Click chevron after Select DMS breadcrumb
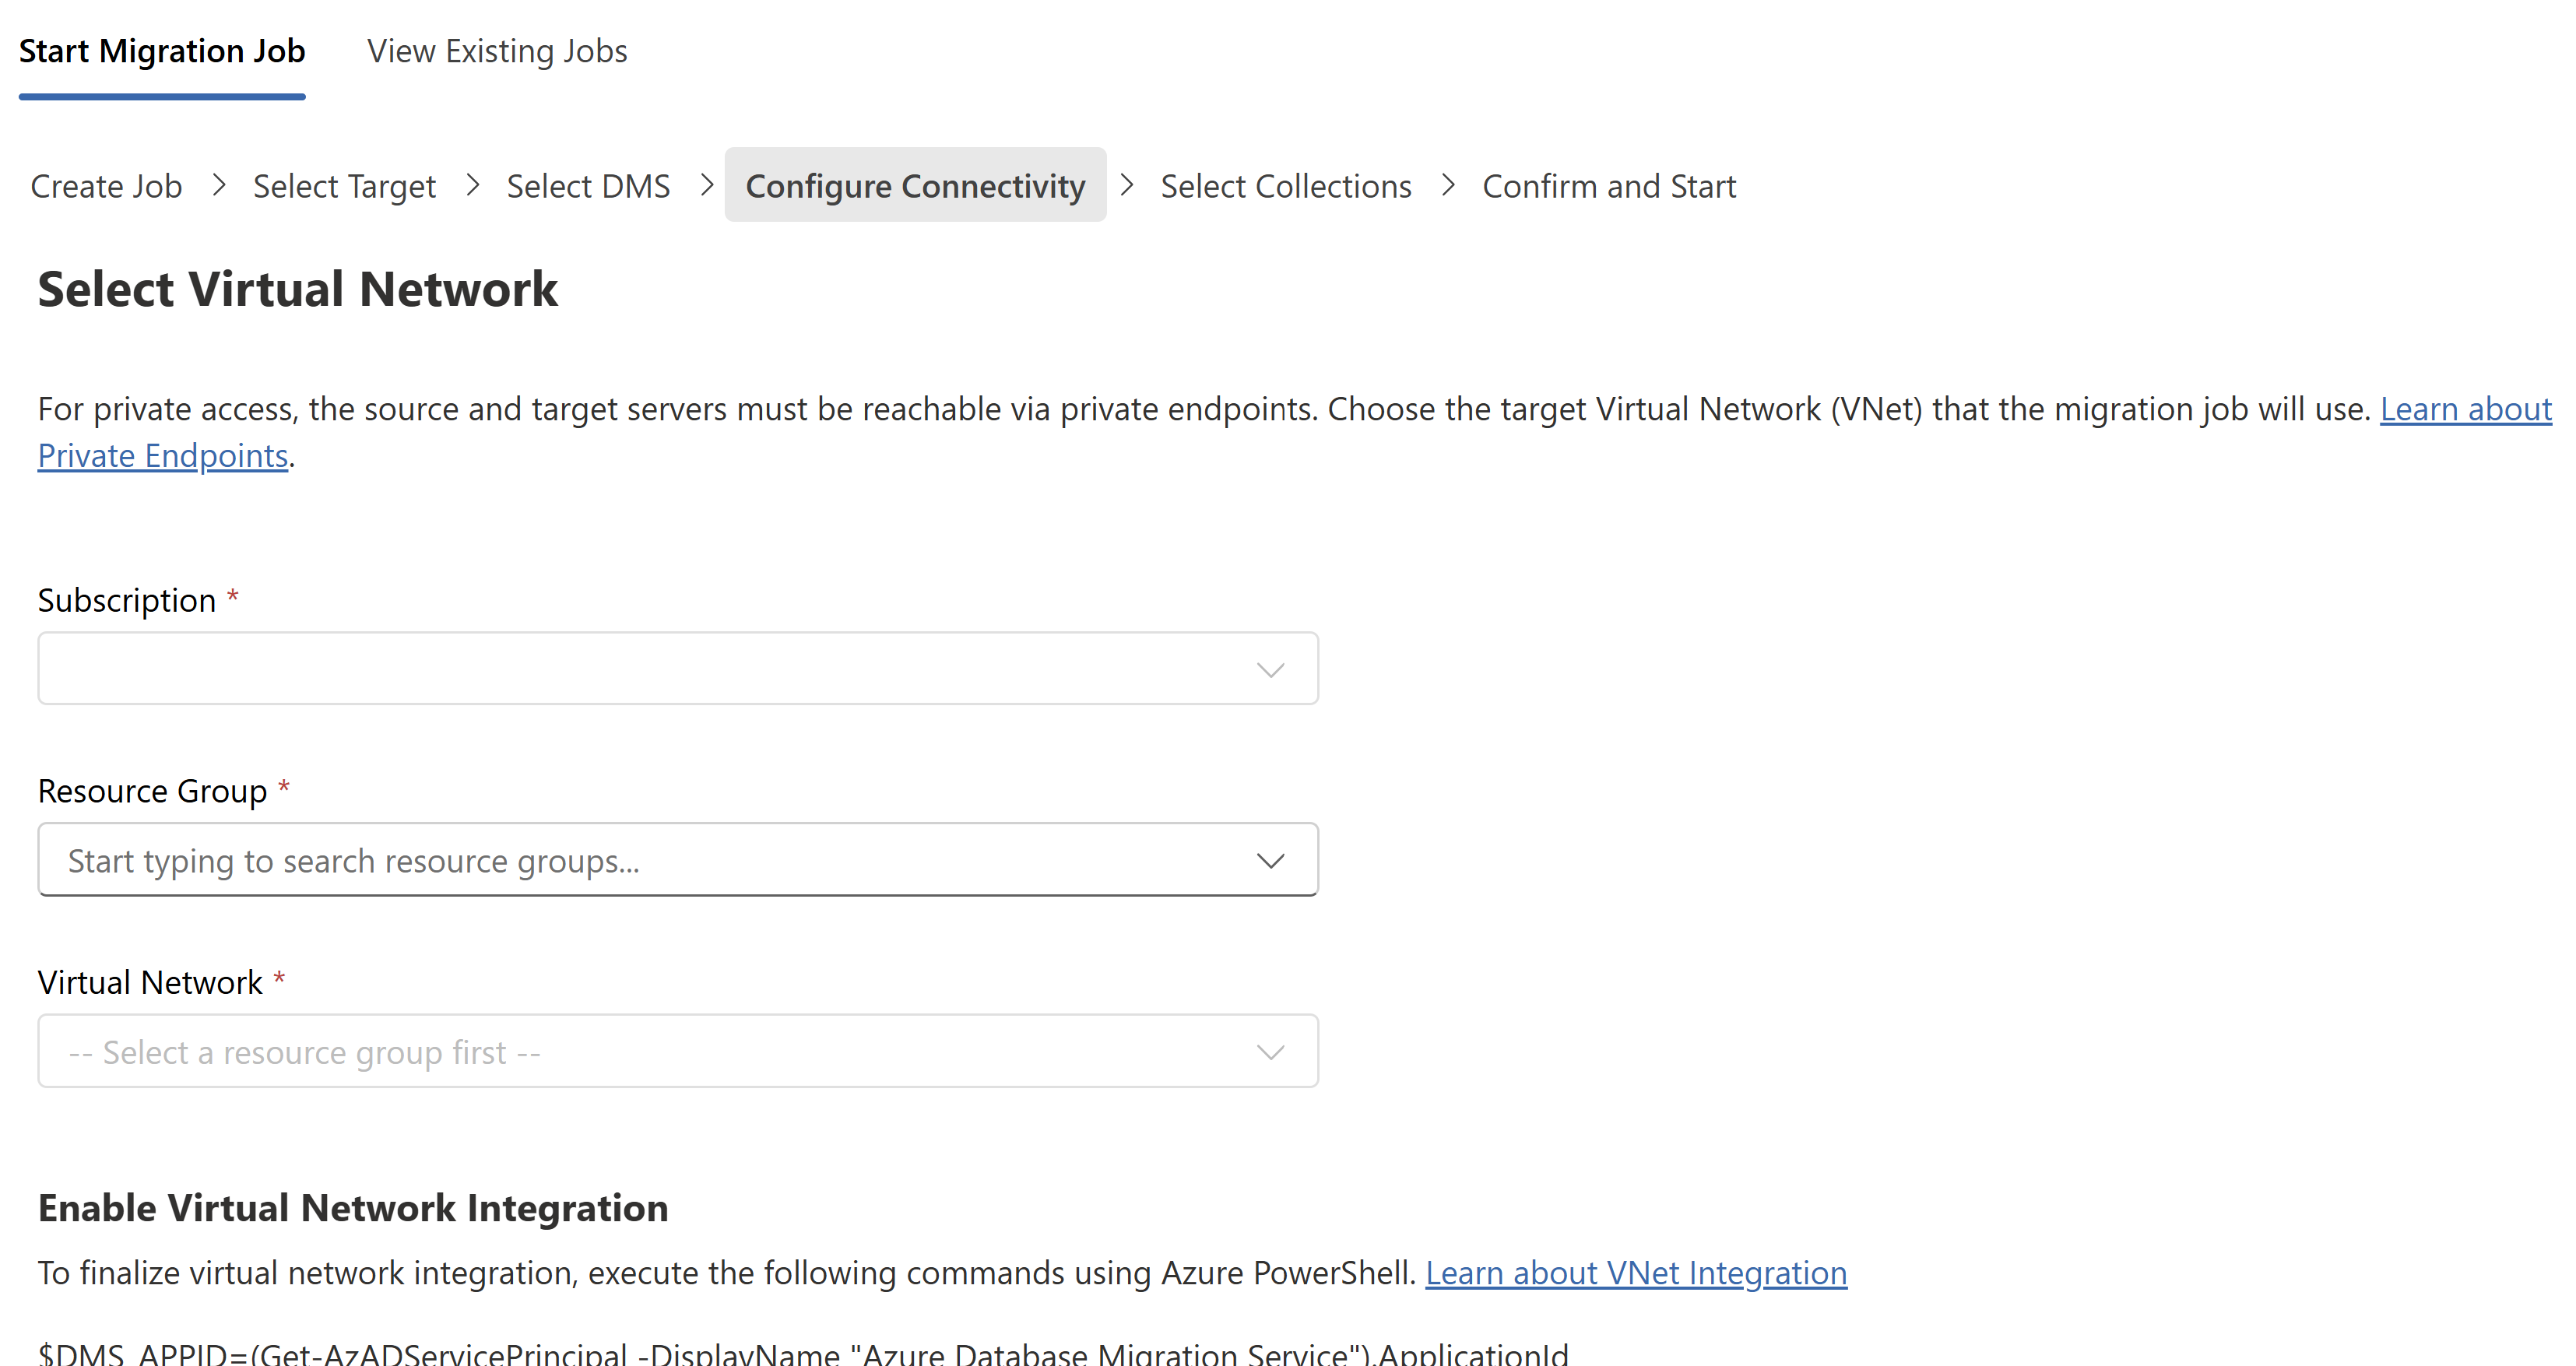Image resolution: width=2576 pixels, height=1366 pixels. (x=707, y=185)
